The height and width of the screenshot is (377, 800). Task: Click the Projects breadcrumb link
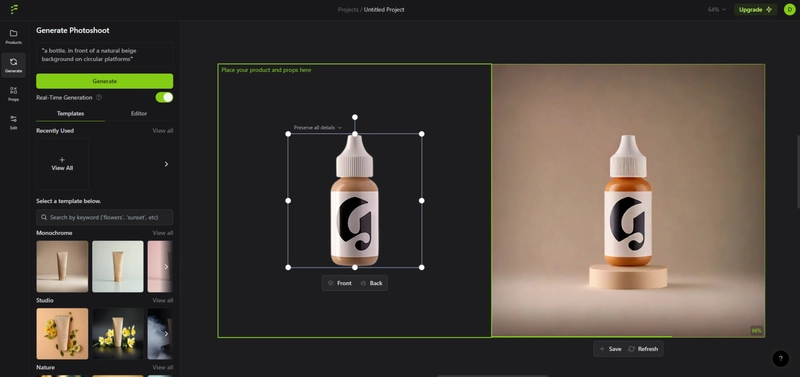pos(348,10)
